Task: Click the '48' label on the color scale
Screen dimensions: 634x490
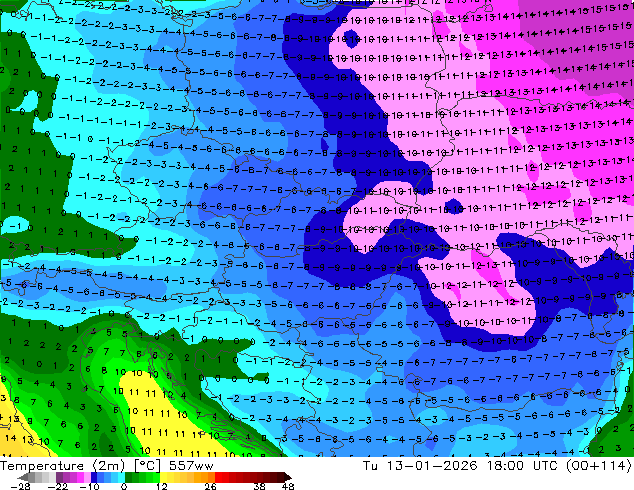Action: (x=288, y=486)
